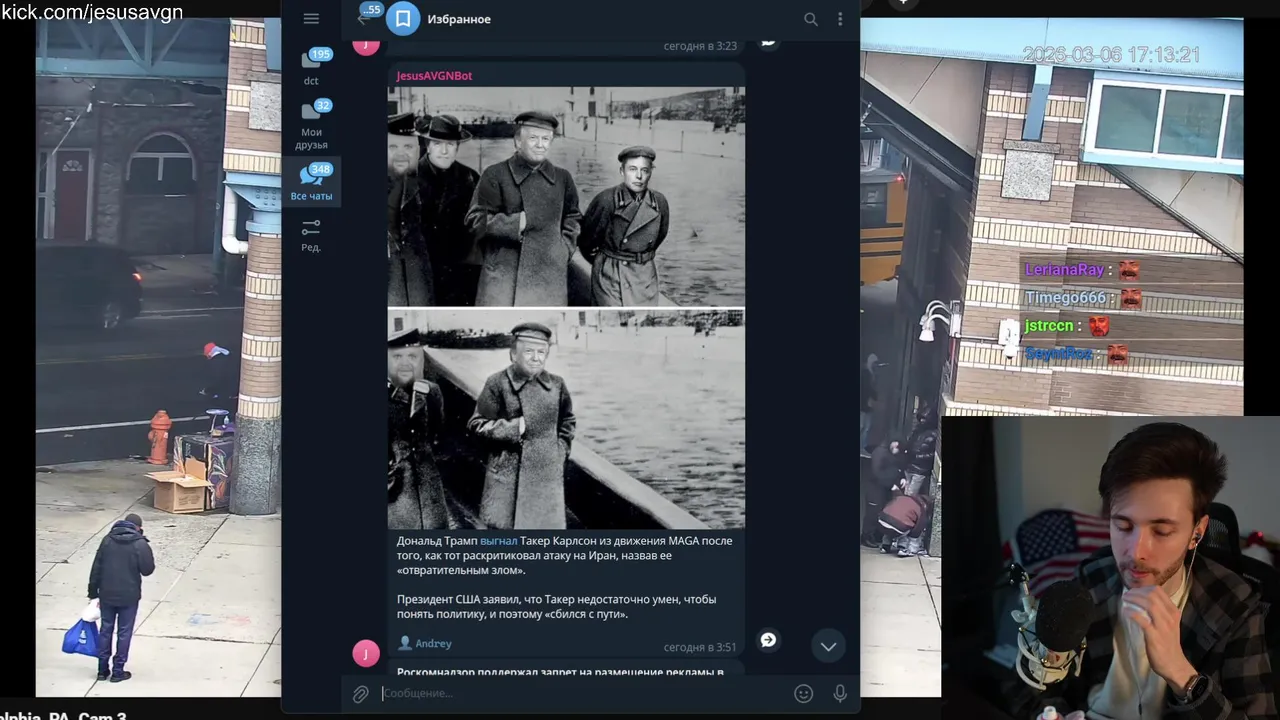1280x720 pixels.
Task: Attach a file with paperclip icon
Action: coord(361,693)
